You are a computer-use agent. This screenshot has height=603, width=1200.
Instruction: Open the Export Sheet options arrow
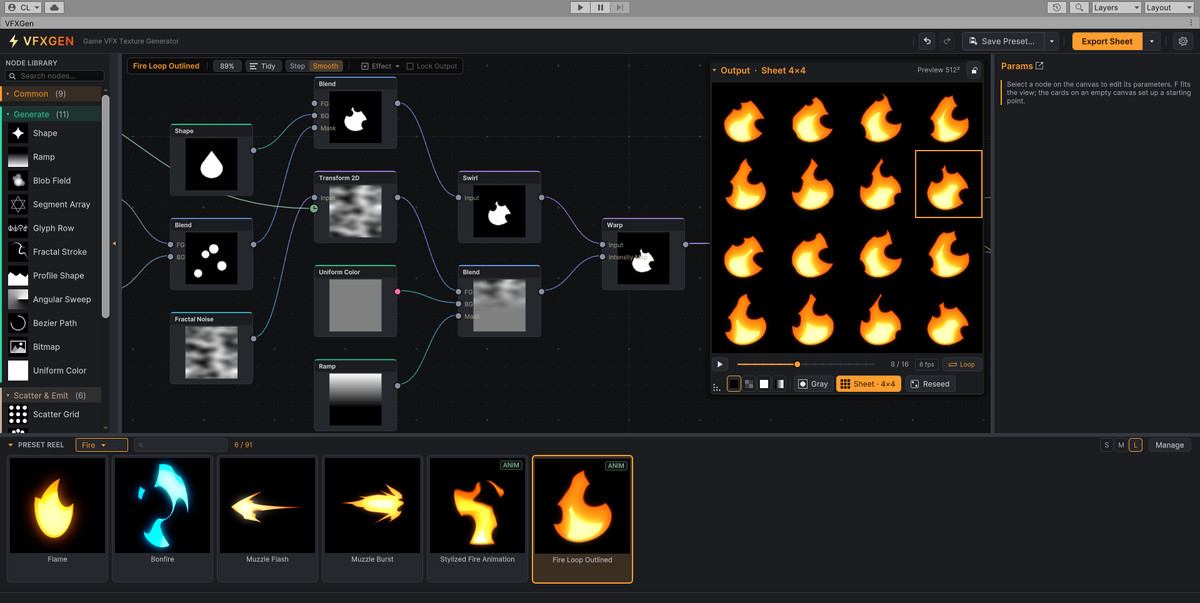tap(1153, 41)
